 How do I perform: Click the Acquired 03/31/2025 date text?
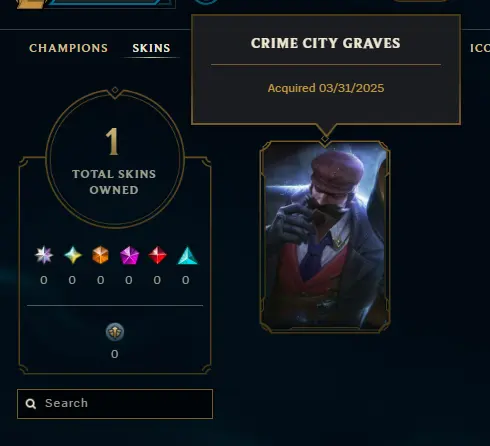click(326, 88)
